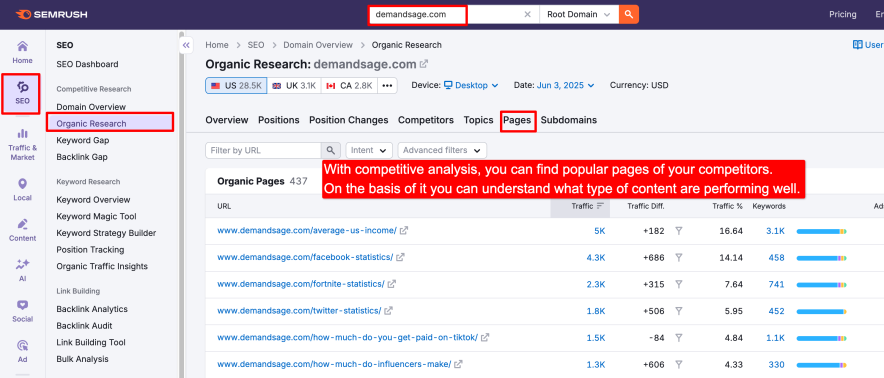Open Traffic & Market sidebar icon

[x=23, y=144]
